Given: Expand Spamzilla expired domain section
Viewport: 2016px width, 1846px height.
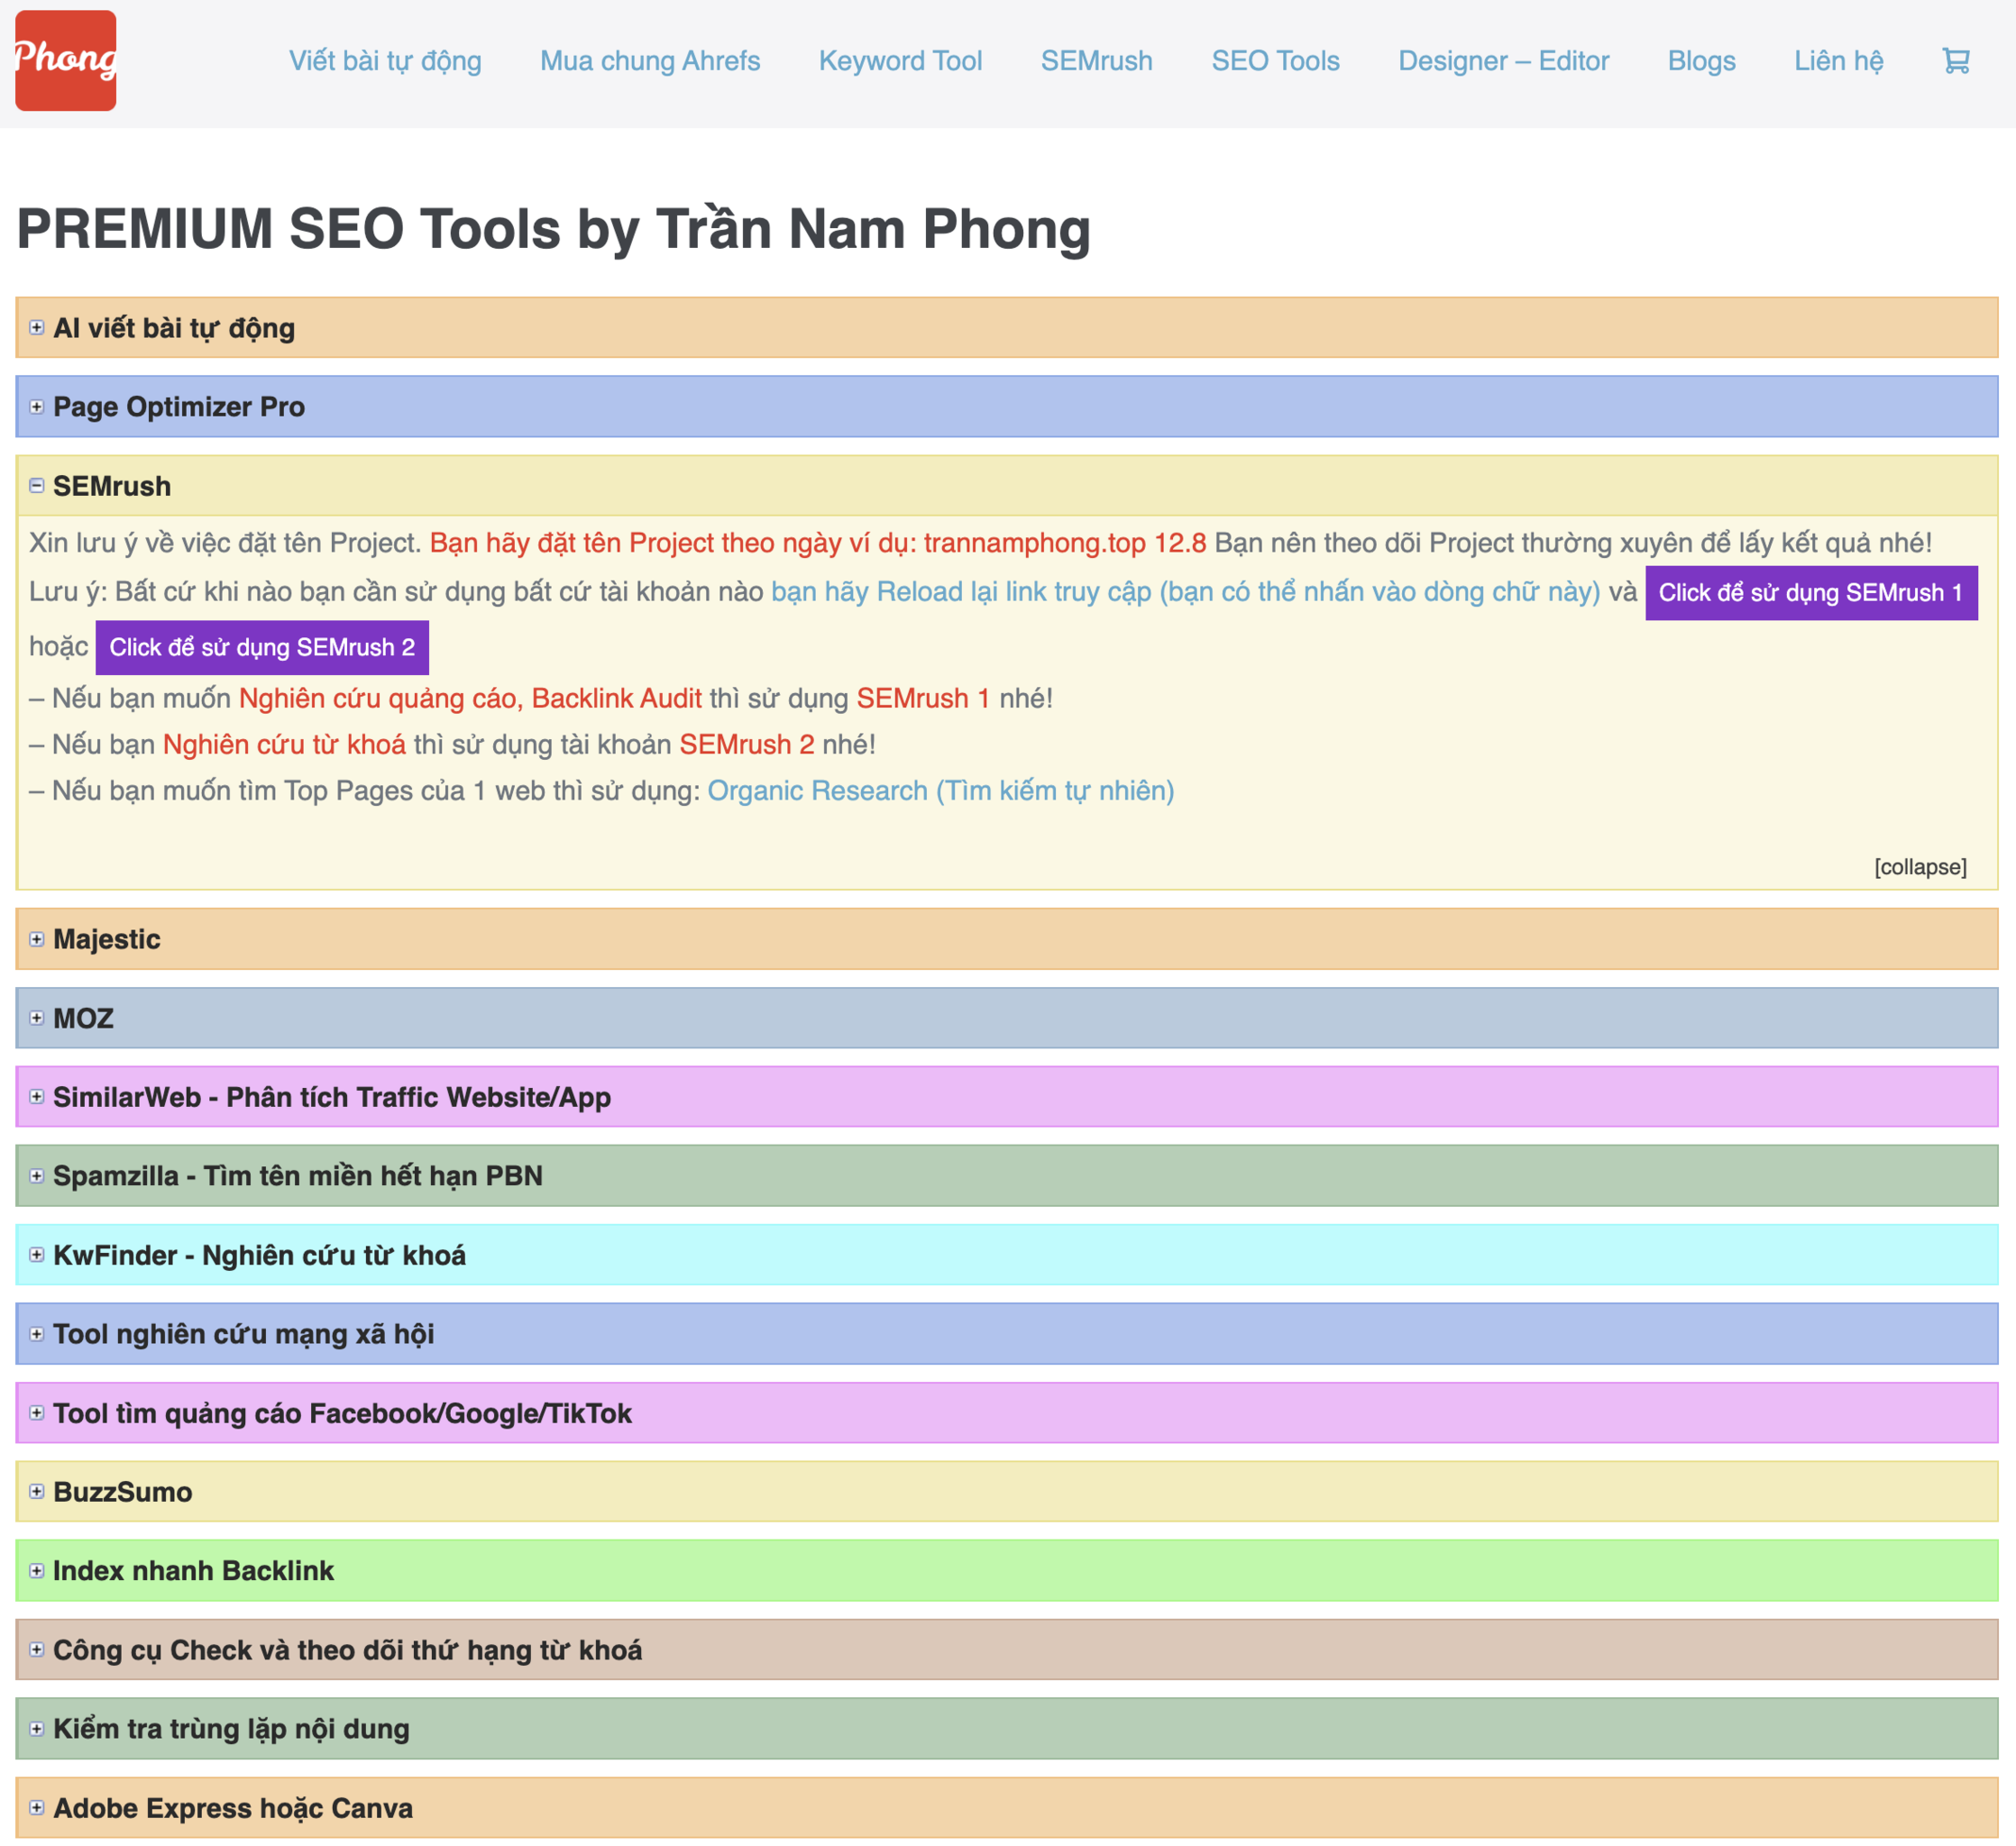Looking at the screenshot, I should (1007, 1176).
